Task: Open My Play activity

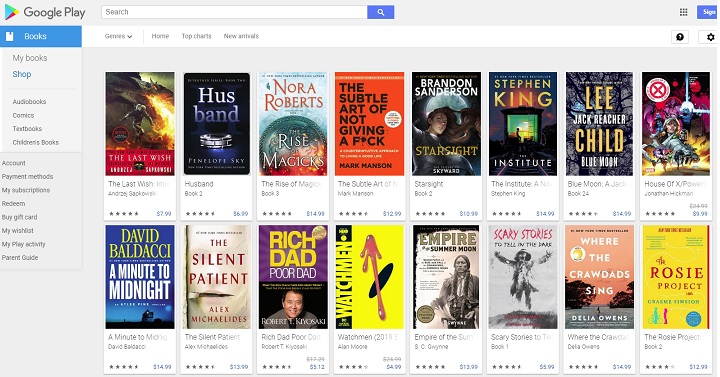Action: pyautogui.click(x=23, y=244)
